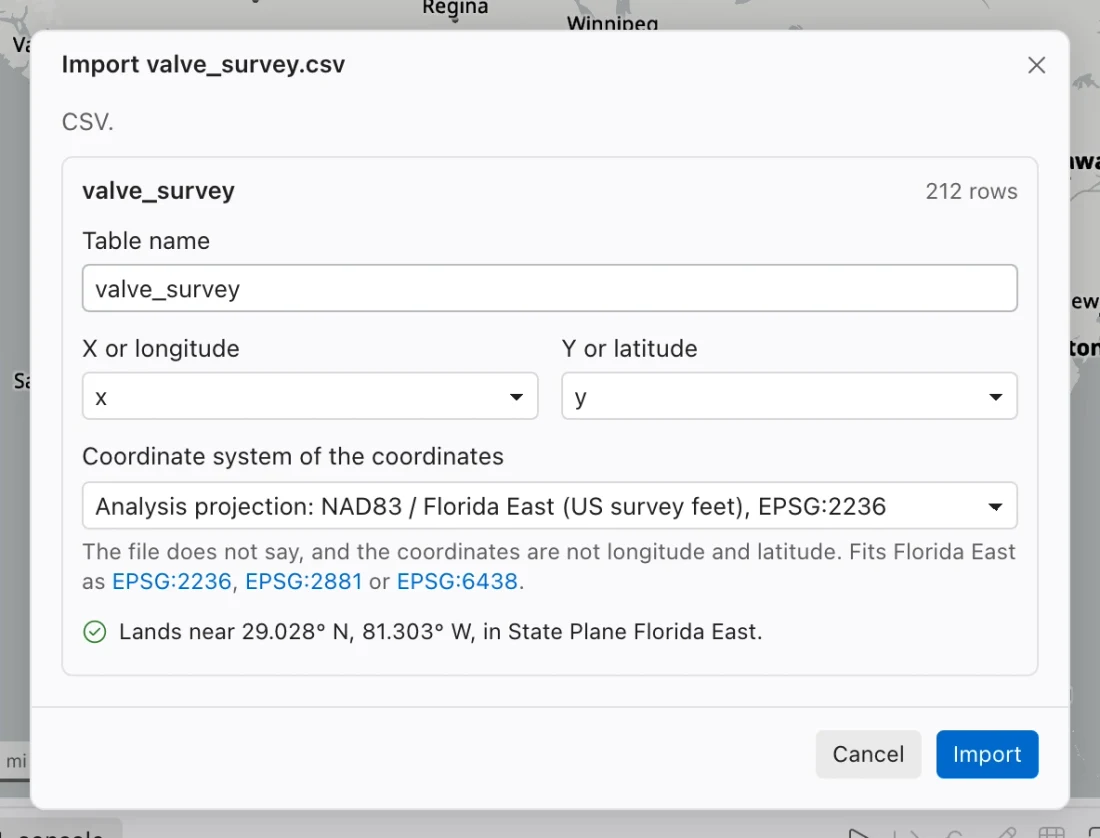Follow the EPSG:2236 link
Screen dimensions: 1100x838
click(172, 581)
